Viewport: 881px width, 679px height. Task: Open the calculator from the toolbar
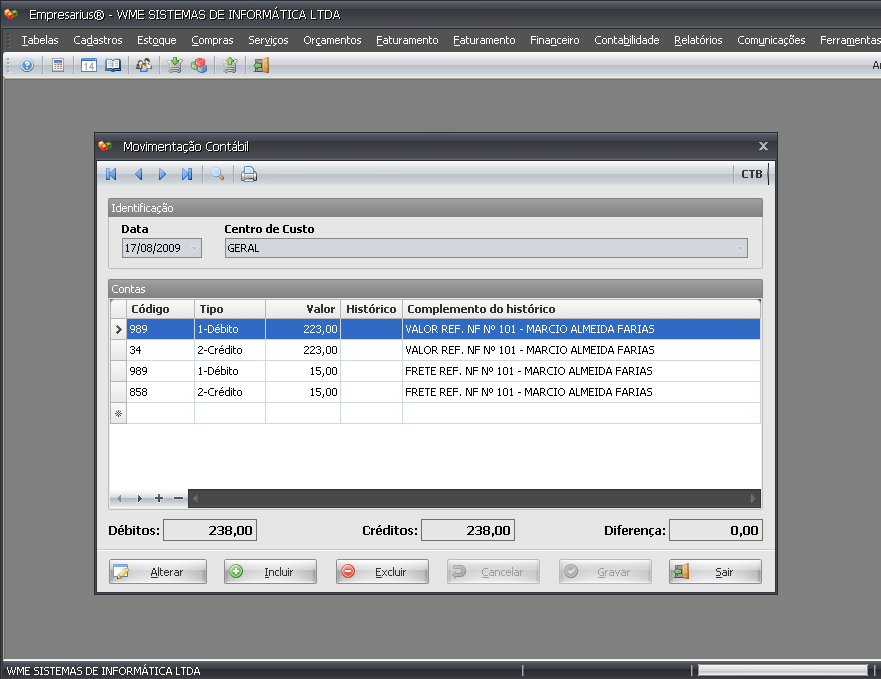coord(58,65)
